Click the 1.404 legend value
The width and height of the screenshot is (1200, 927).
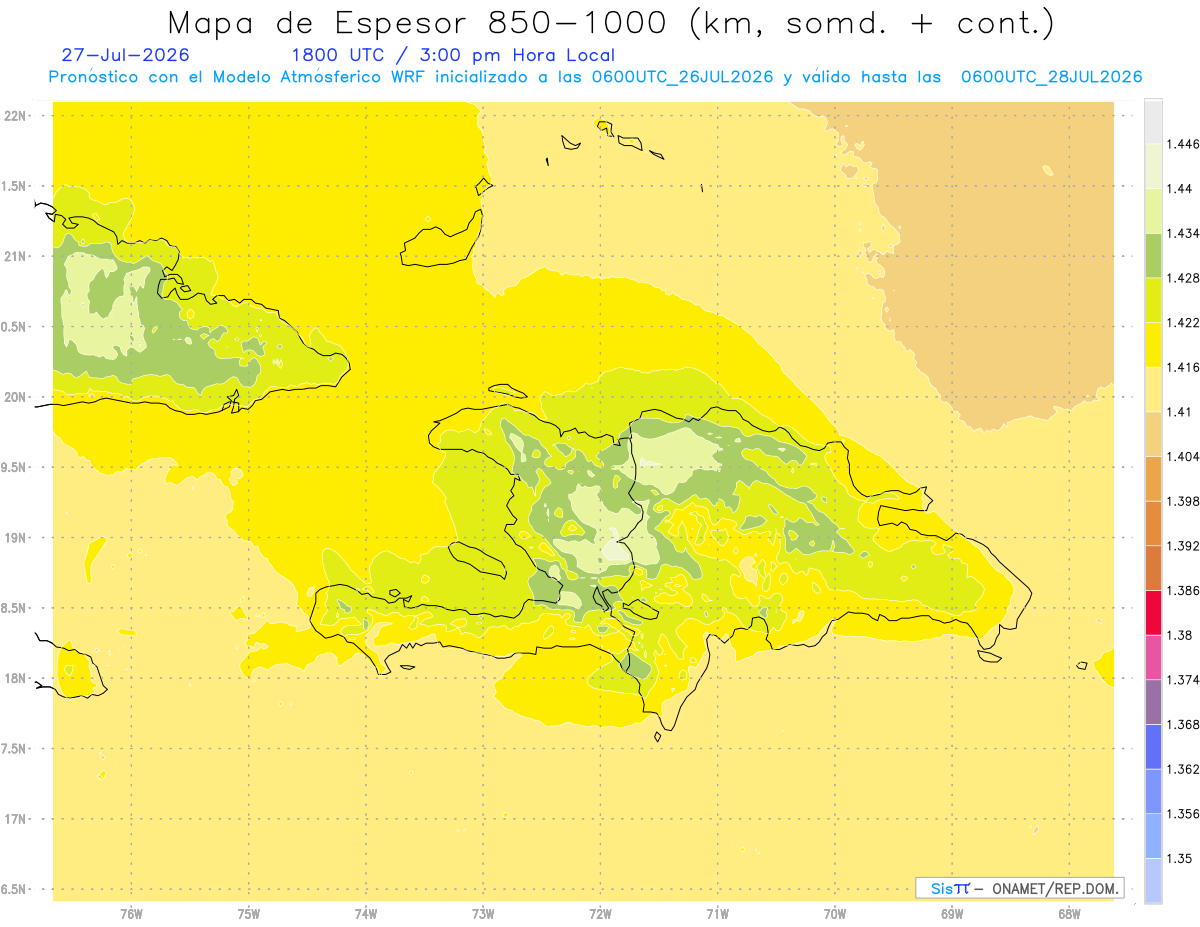(x=1185, y=457)
